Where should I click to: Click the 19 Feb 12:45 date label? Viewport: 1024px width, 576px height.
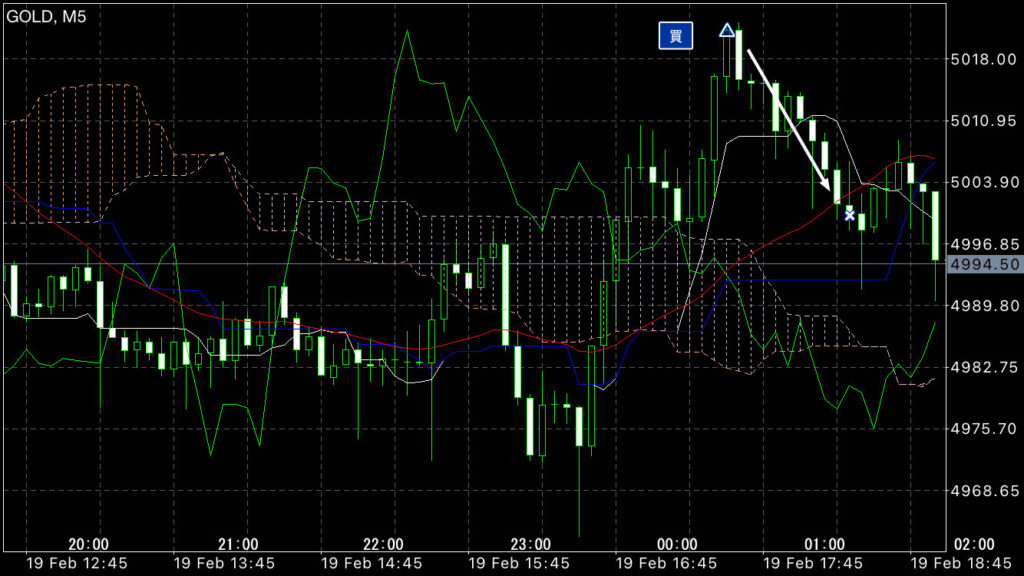pos(77,563)
